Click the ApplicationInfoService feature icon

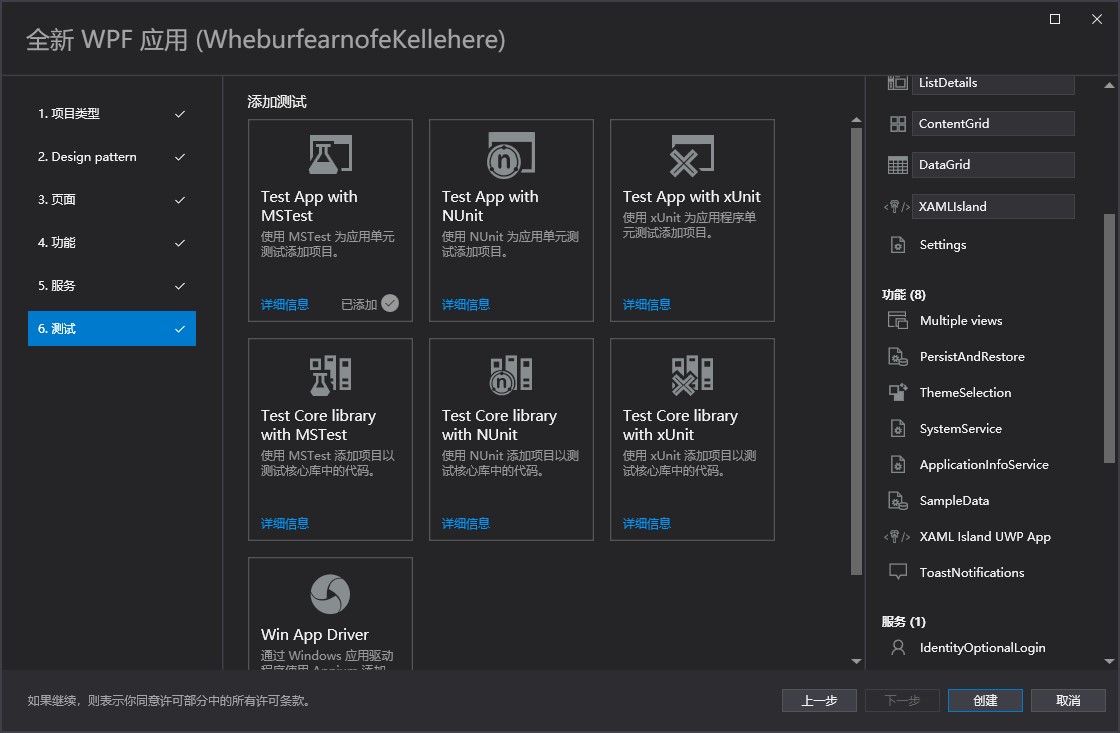coord(898,464)
